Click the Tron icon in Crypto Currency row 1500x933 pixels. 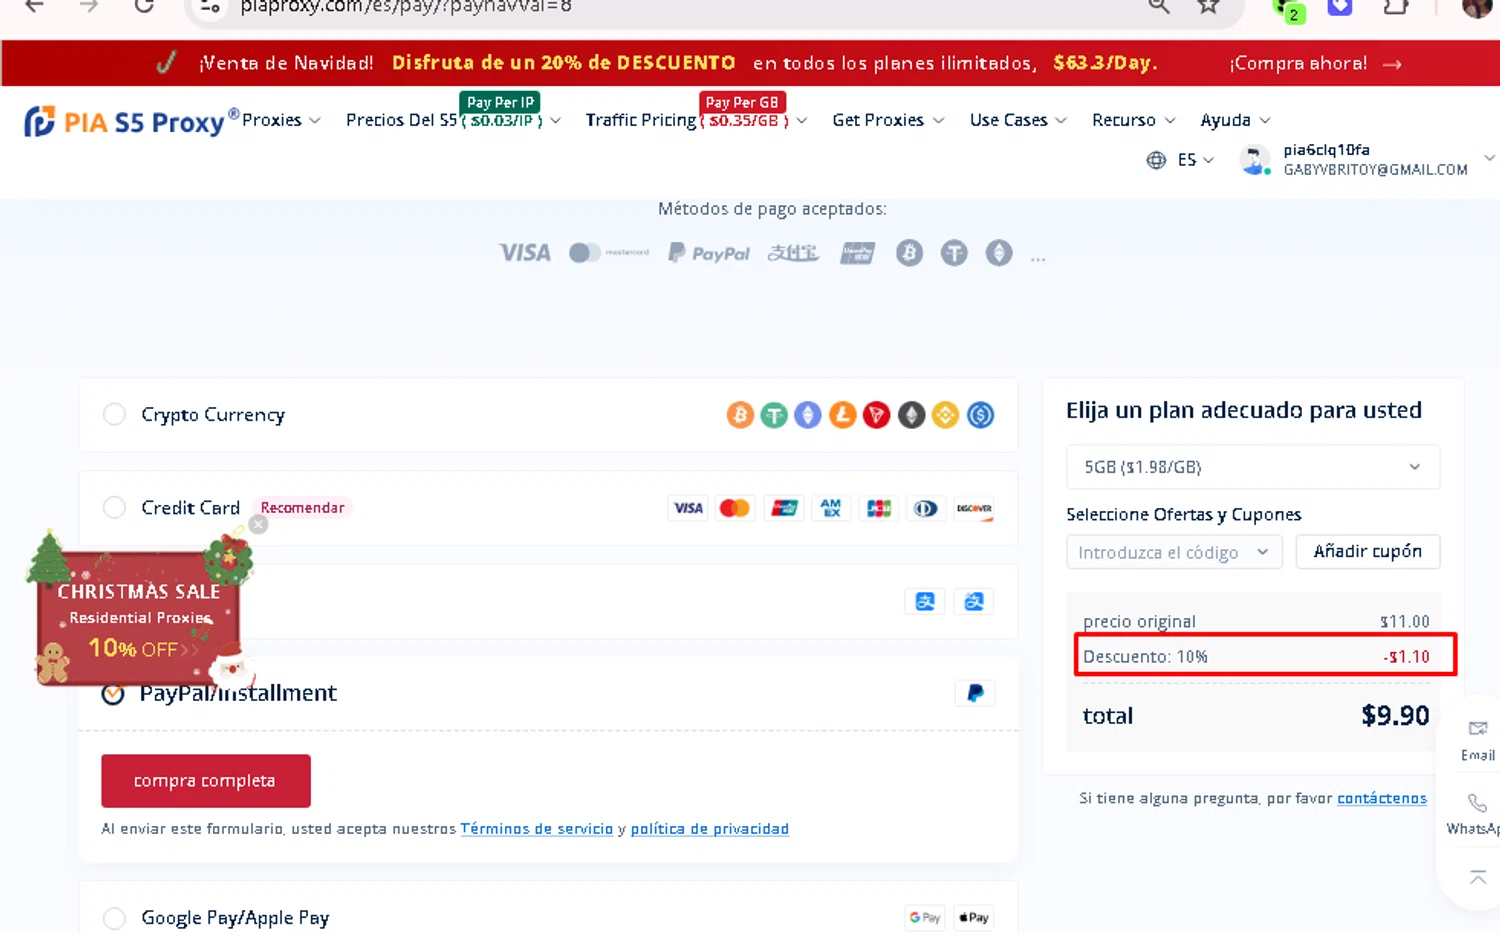[877, 414]
